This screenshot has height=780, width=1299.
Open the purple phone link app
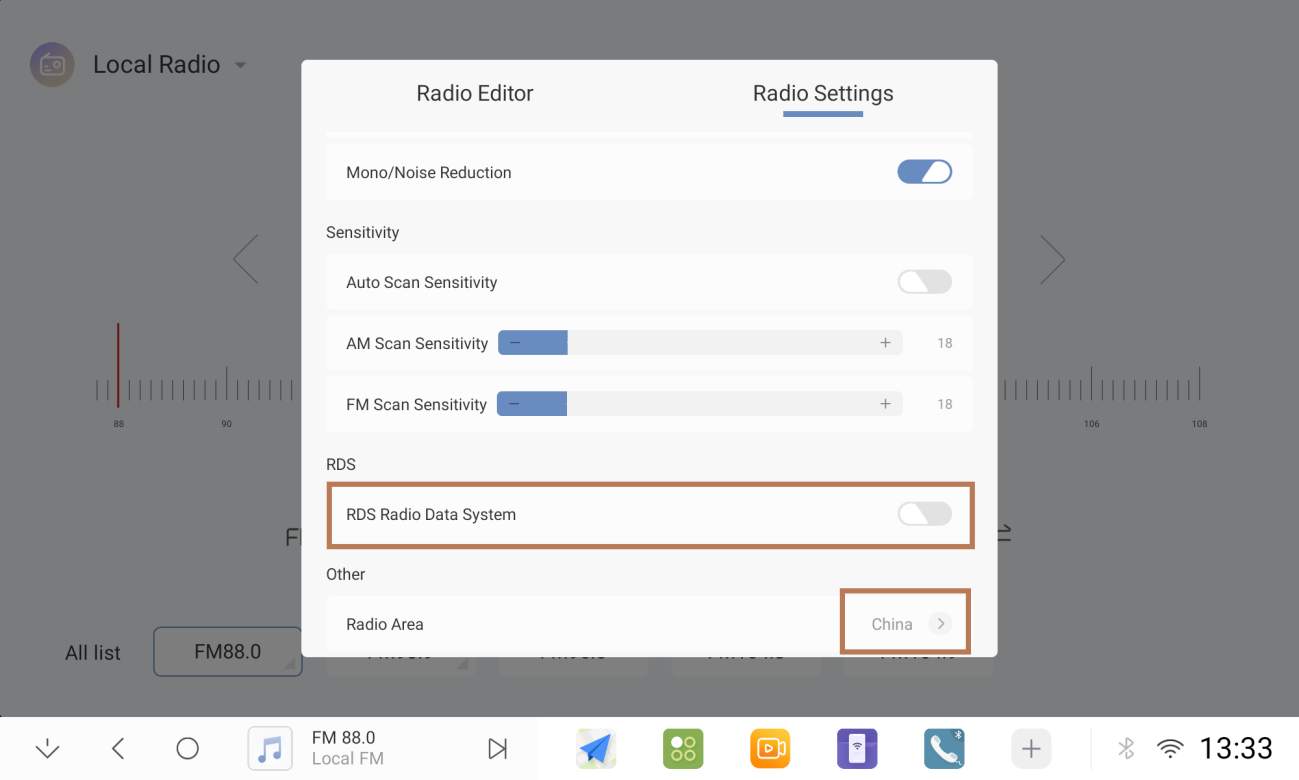click(857, 748)
